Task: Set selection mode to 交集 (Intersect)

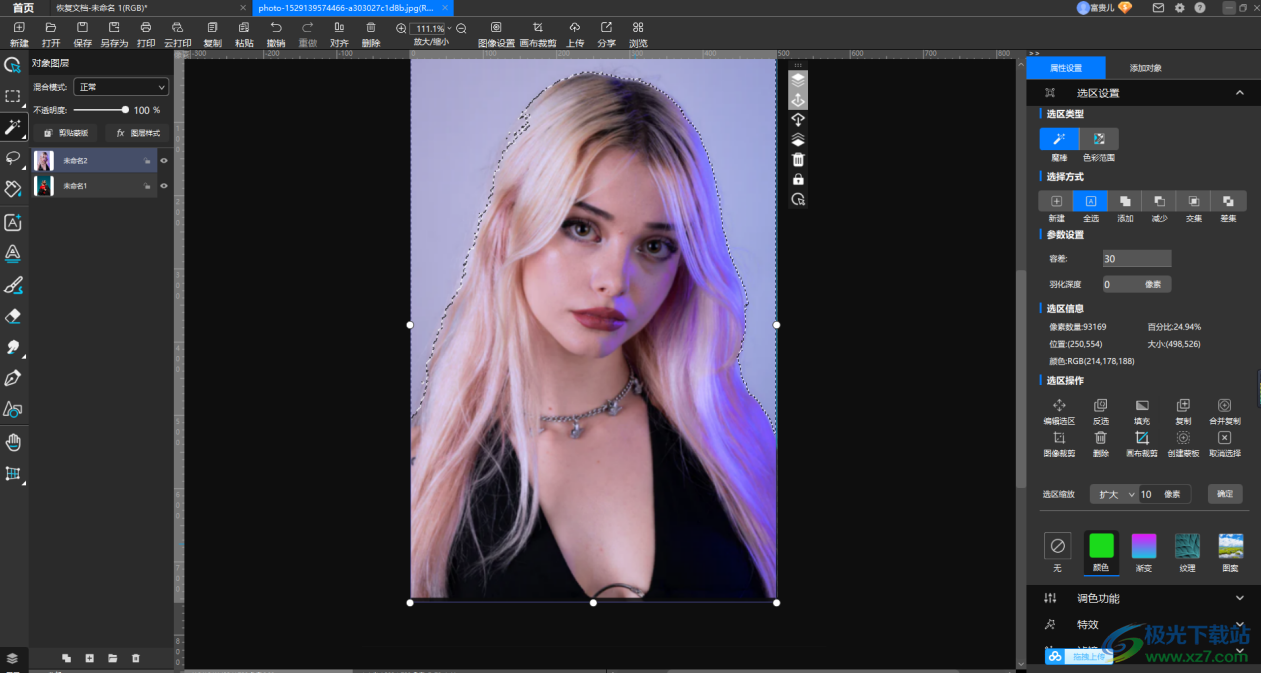Action: [1194, 201]
